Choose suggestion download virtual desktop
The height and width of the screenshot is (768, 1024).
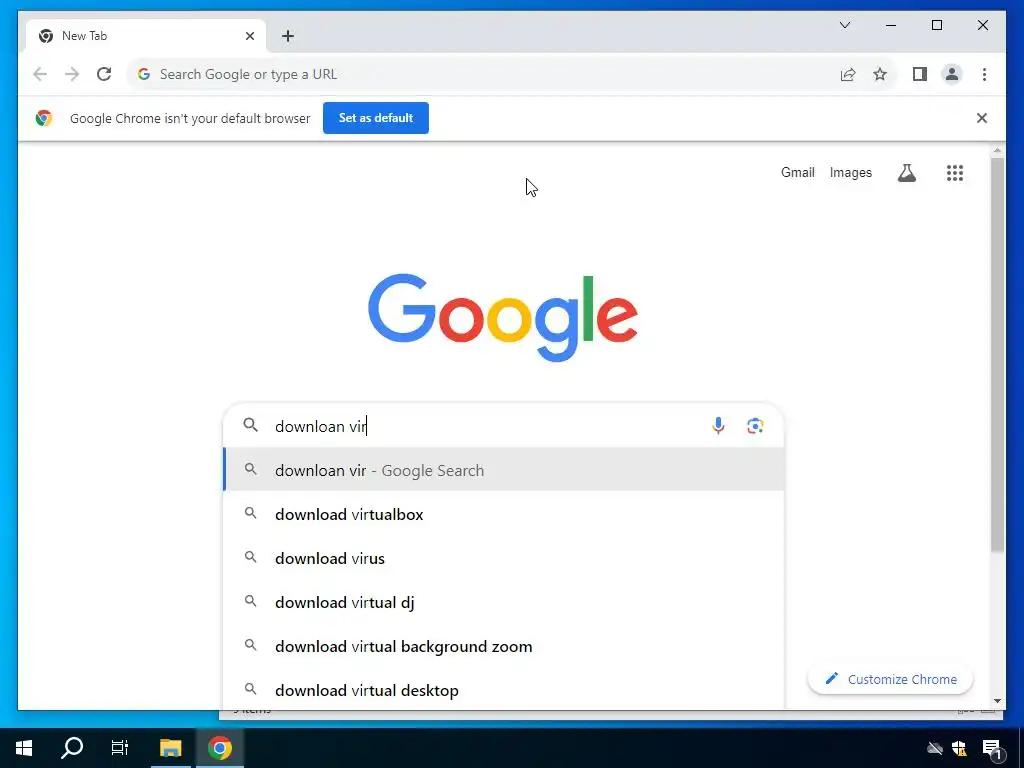504,690
